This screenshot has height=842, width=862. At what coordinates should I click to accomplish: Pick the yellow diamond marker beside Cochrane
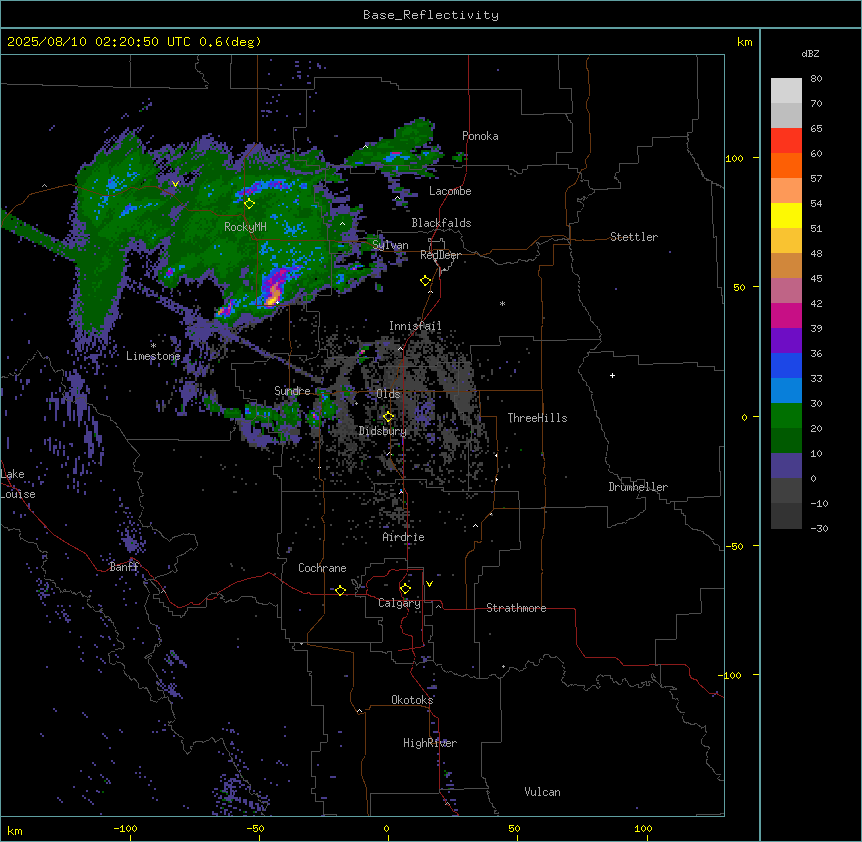[x=340, y=591]
